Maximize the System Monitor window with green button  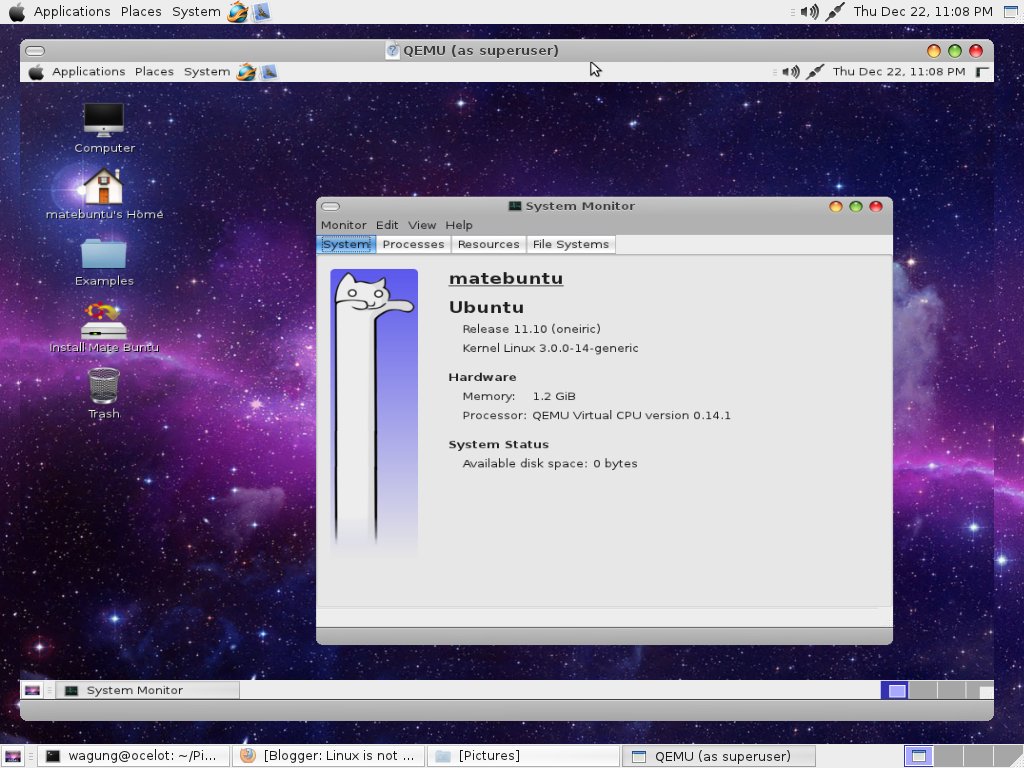pos(856,206)
